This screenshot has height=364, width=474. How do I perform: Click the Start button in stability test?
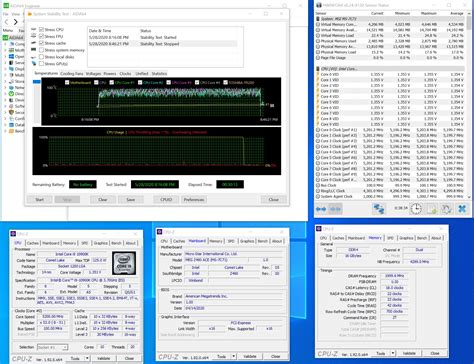pos(39,200)
